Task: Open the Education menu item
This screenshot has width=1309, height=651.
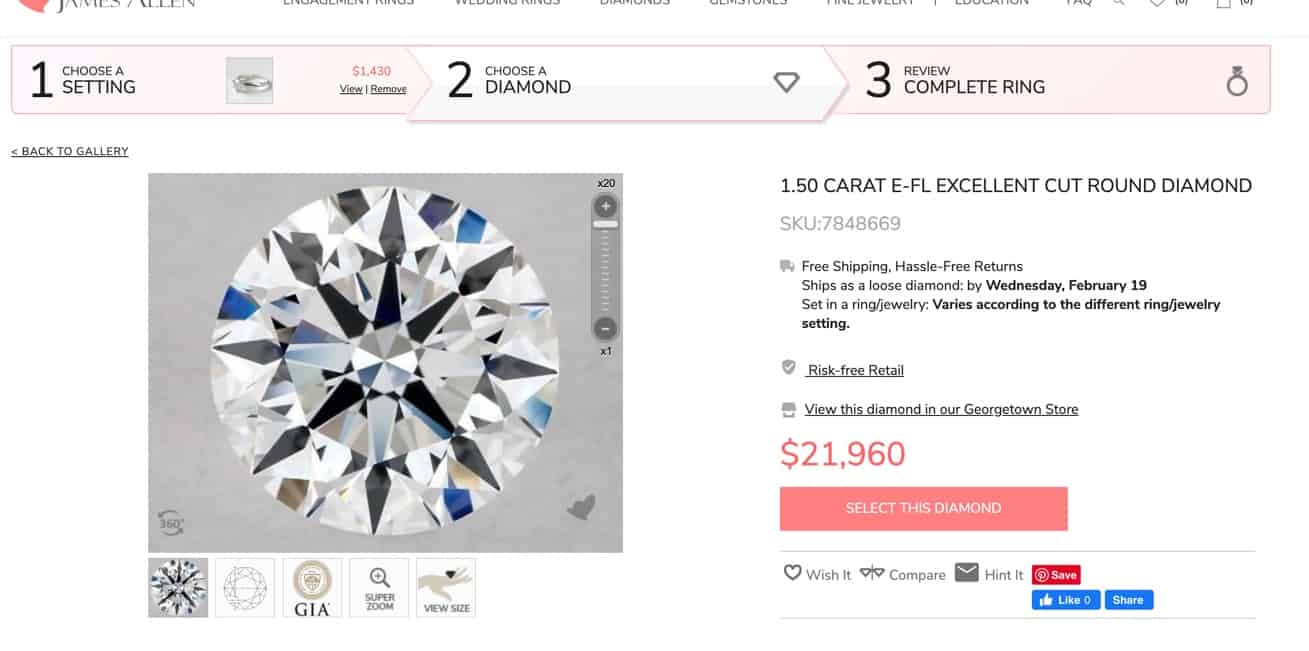Action: [x=991, y=3]
